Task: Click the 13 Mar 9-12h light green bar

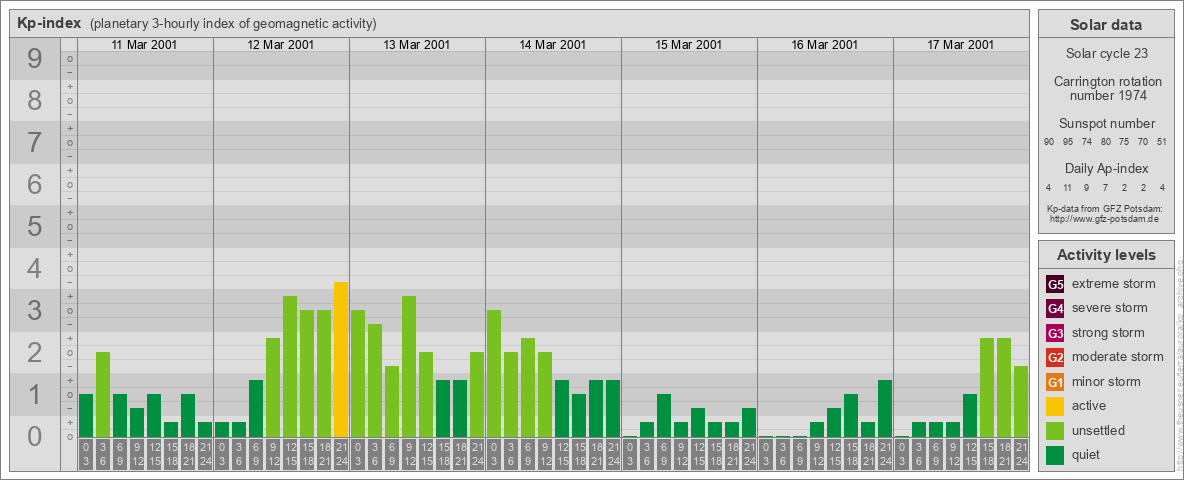Action: pyautogui.click(x=409, y=367)
